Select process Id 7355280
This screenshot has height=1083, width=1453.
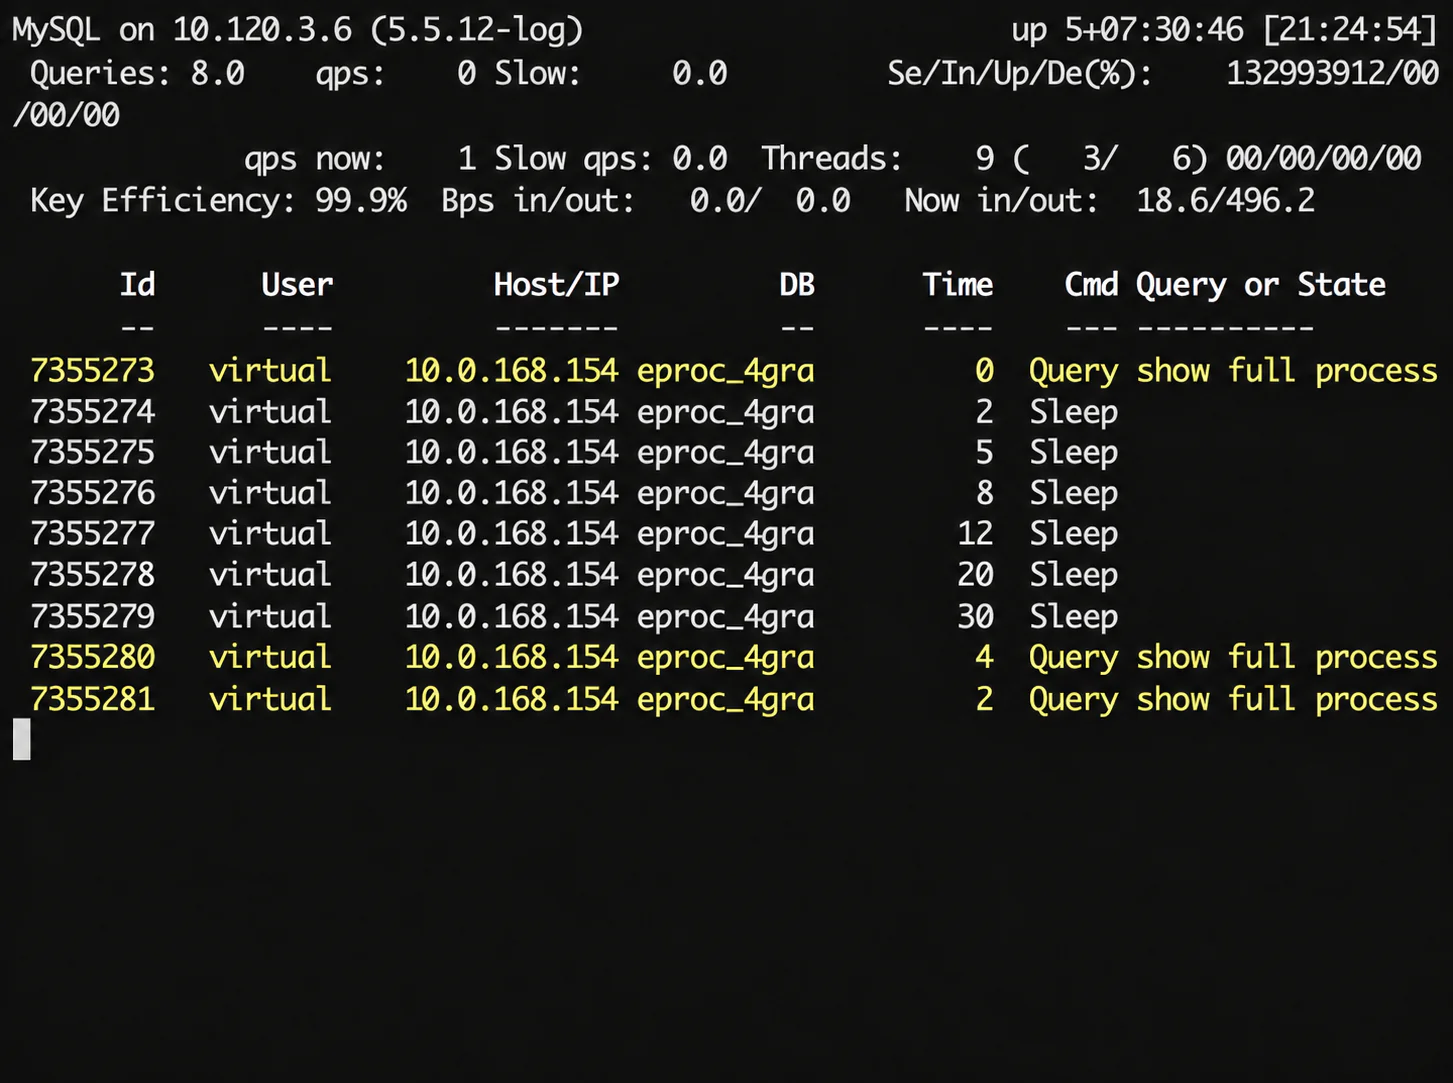click(x=92, y=658)
